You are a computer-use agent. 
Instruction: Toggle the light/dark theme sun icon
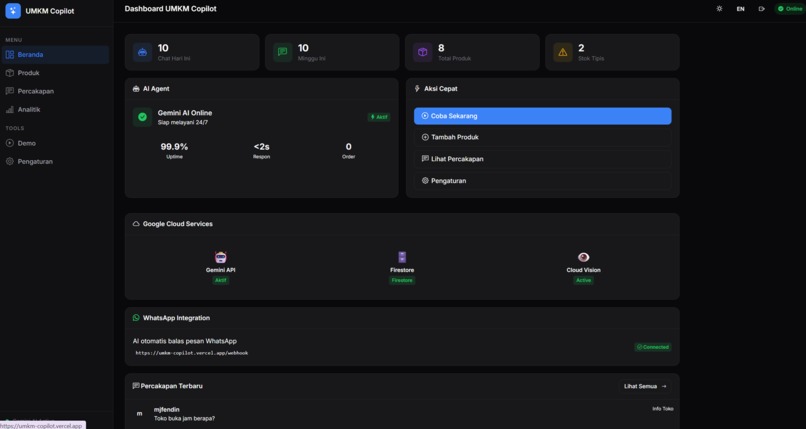click(719, 9)
